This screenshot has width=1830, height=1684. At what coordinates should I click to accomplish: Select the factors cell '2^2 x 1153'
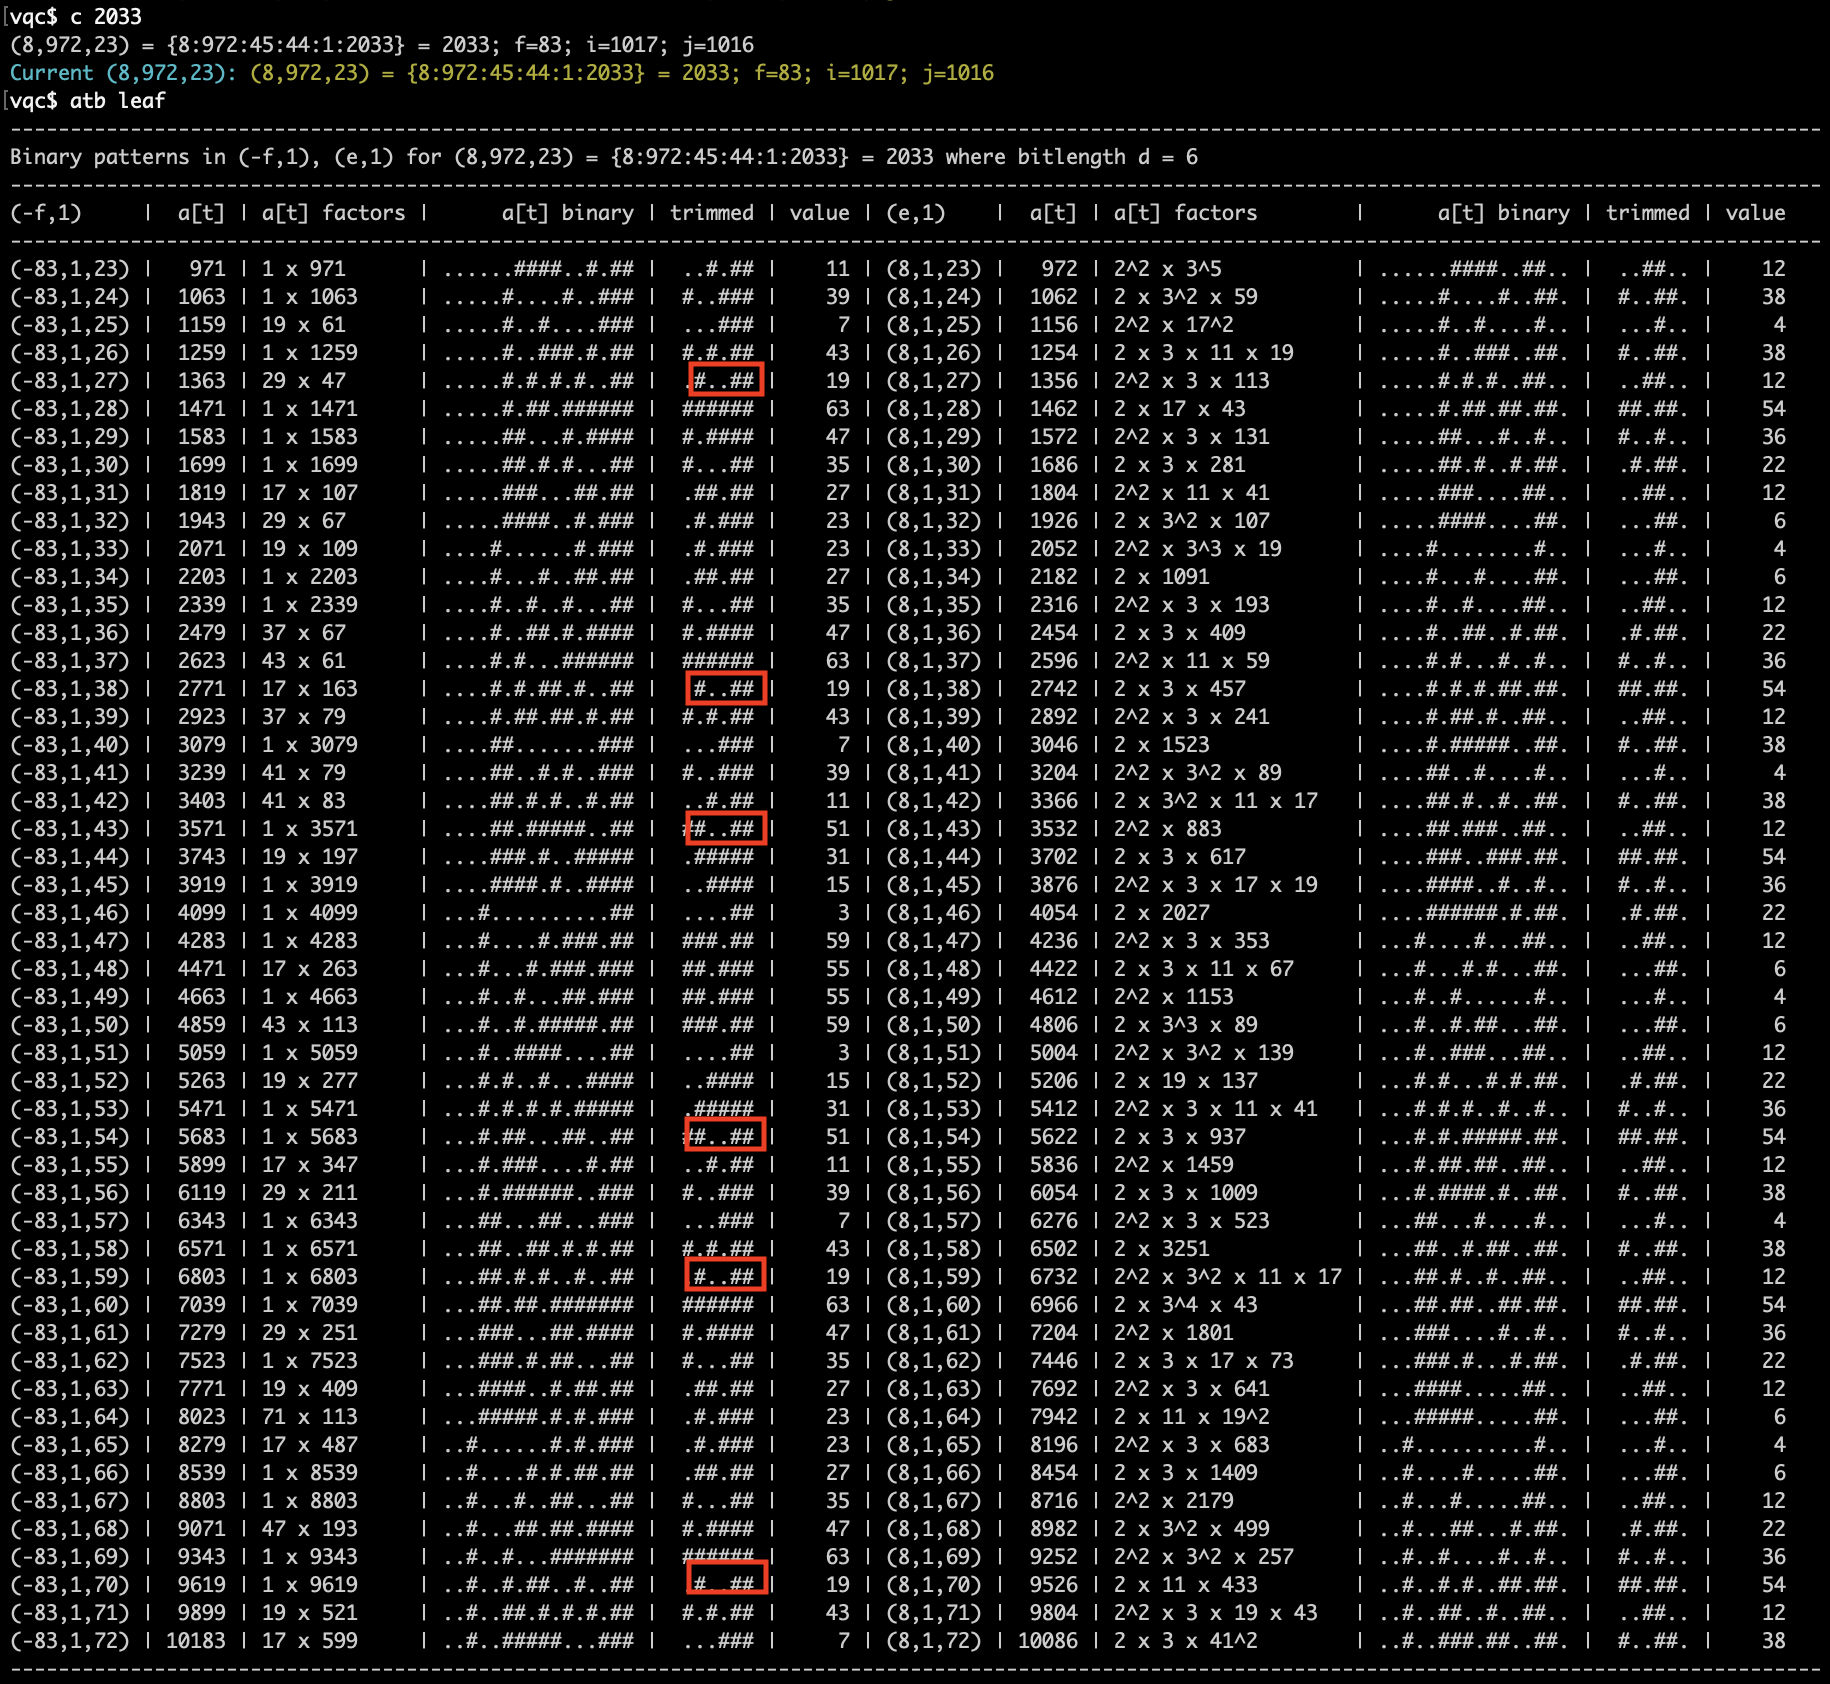(x=1174, y=997)
